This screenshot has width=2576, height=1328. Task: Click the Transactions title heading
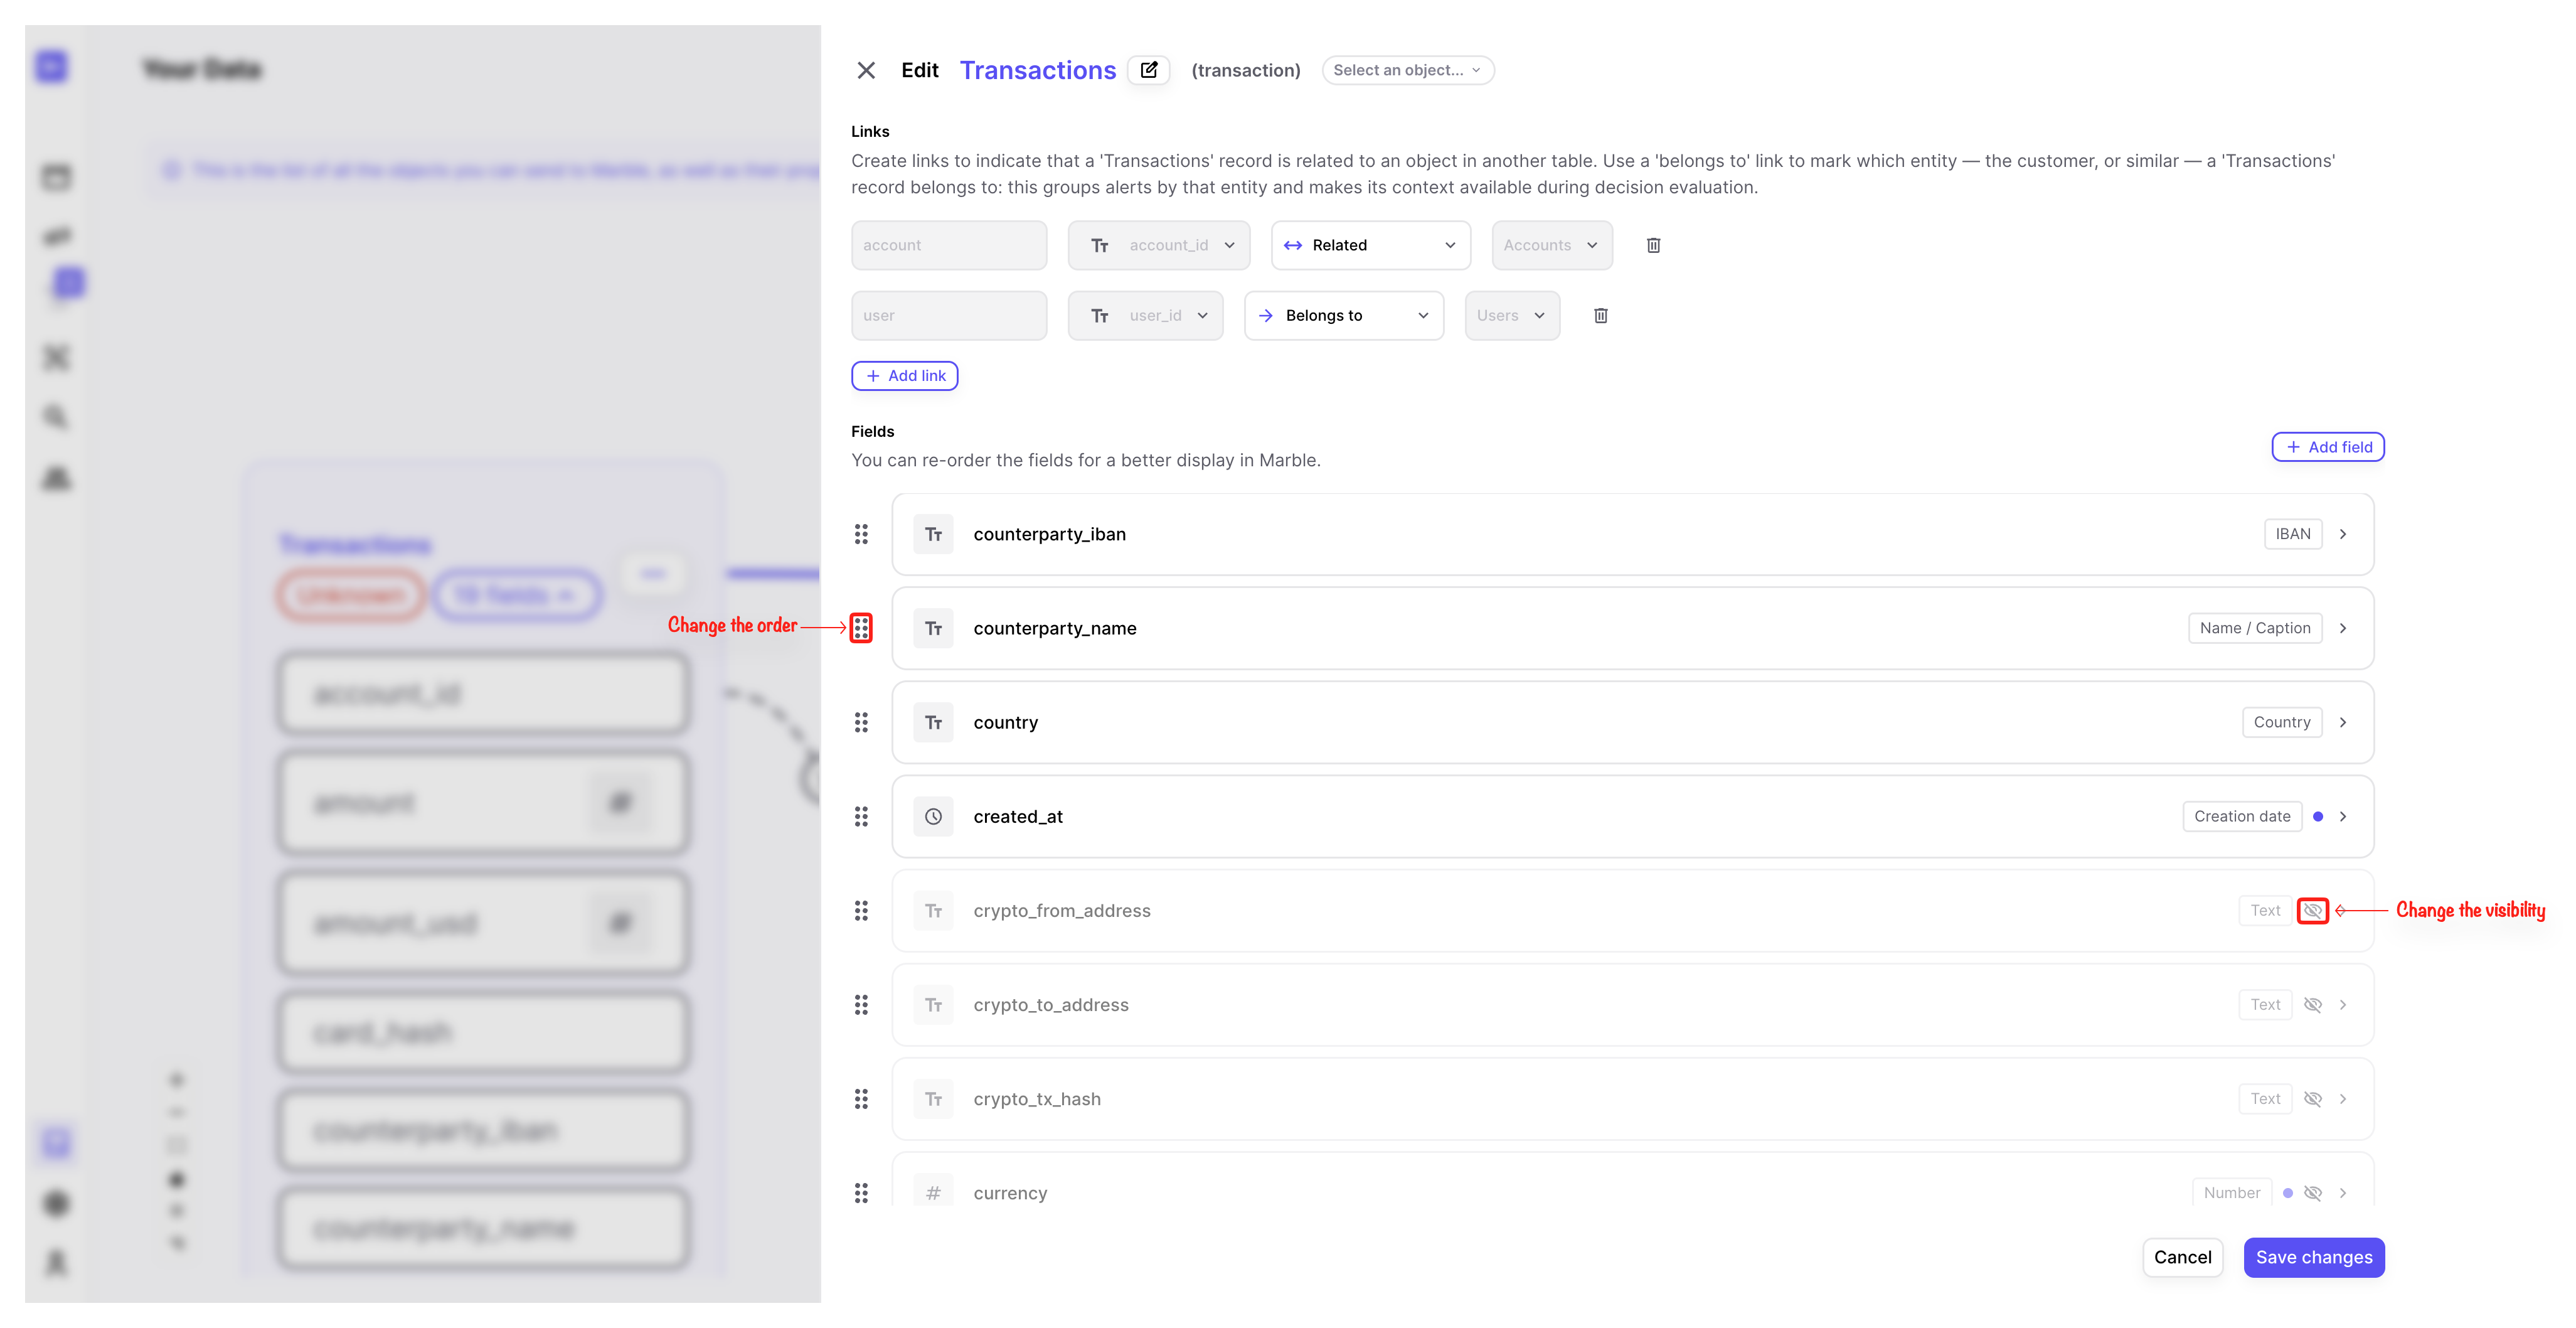1038,70
